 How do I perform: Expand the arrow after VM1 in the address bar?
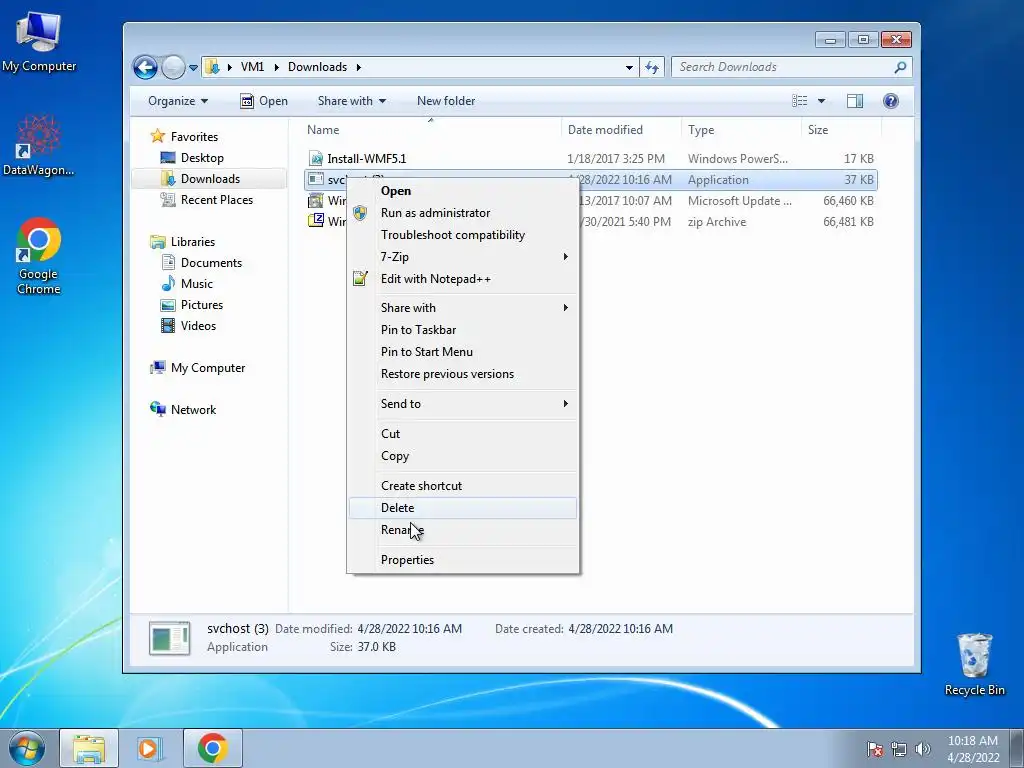click(x=276, y=67)
